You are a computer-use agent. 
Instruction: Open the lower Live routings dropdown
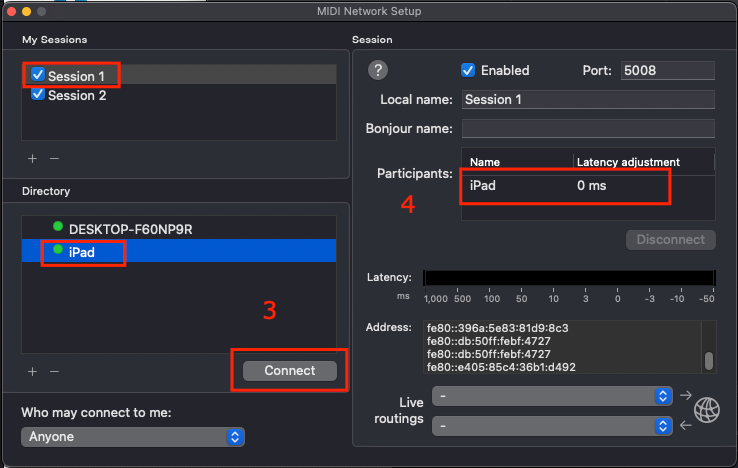551,426
